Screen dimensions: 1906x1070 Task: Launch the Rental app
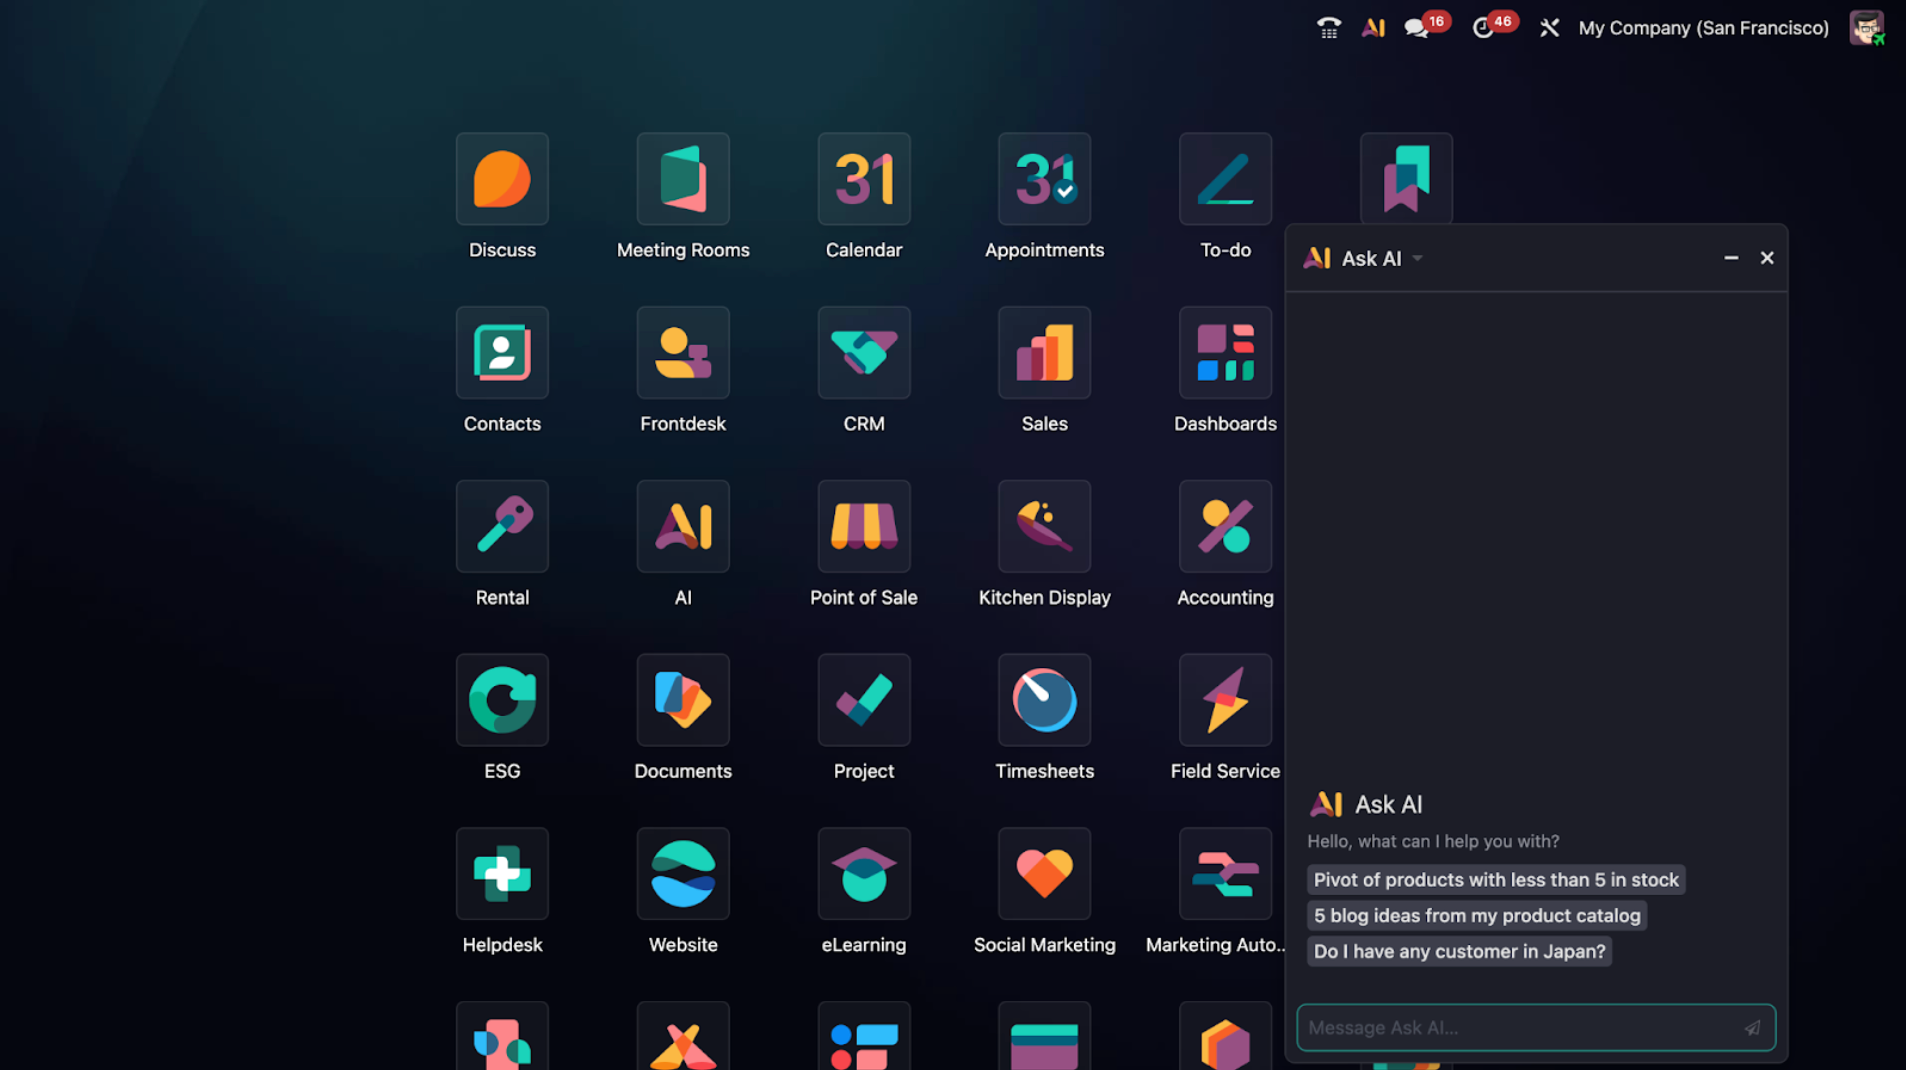(502, 526)
